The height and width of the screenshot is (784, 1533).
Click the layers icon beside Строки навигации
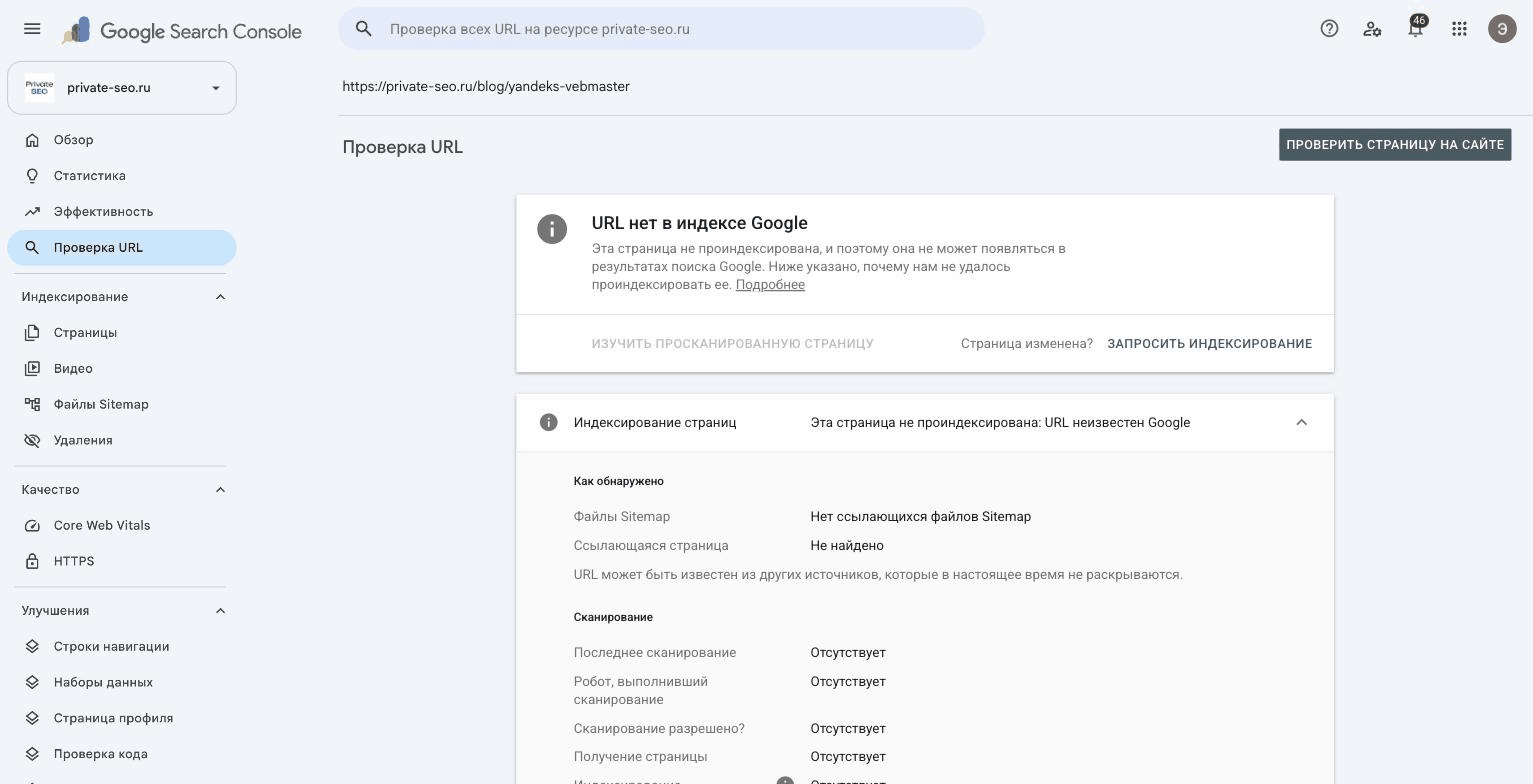[33, 647]
